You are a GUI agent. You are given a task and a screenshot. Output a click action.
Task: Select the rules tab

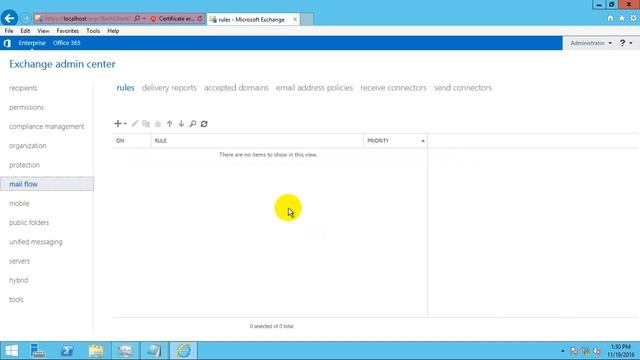[x=125, y=88]
